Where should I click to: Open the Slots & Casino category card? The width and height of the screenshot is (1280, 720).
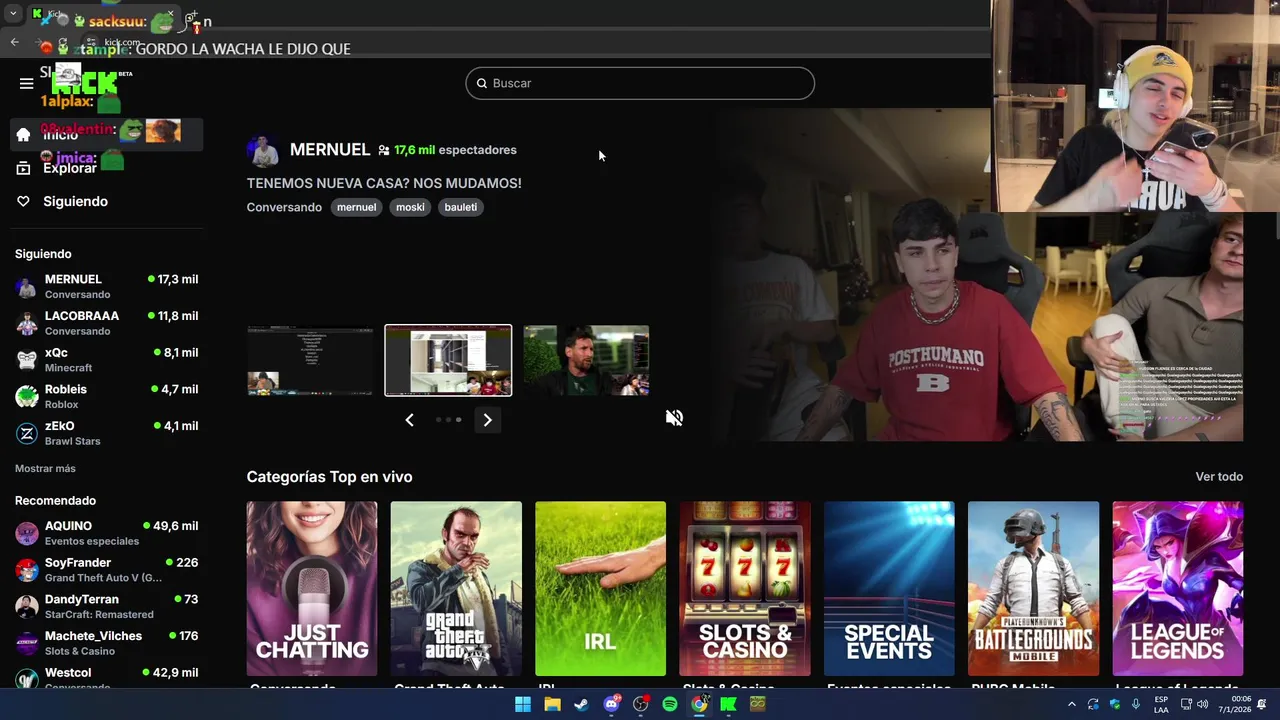pyautogui.click(x=745, y=588)
